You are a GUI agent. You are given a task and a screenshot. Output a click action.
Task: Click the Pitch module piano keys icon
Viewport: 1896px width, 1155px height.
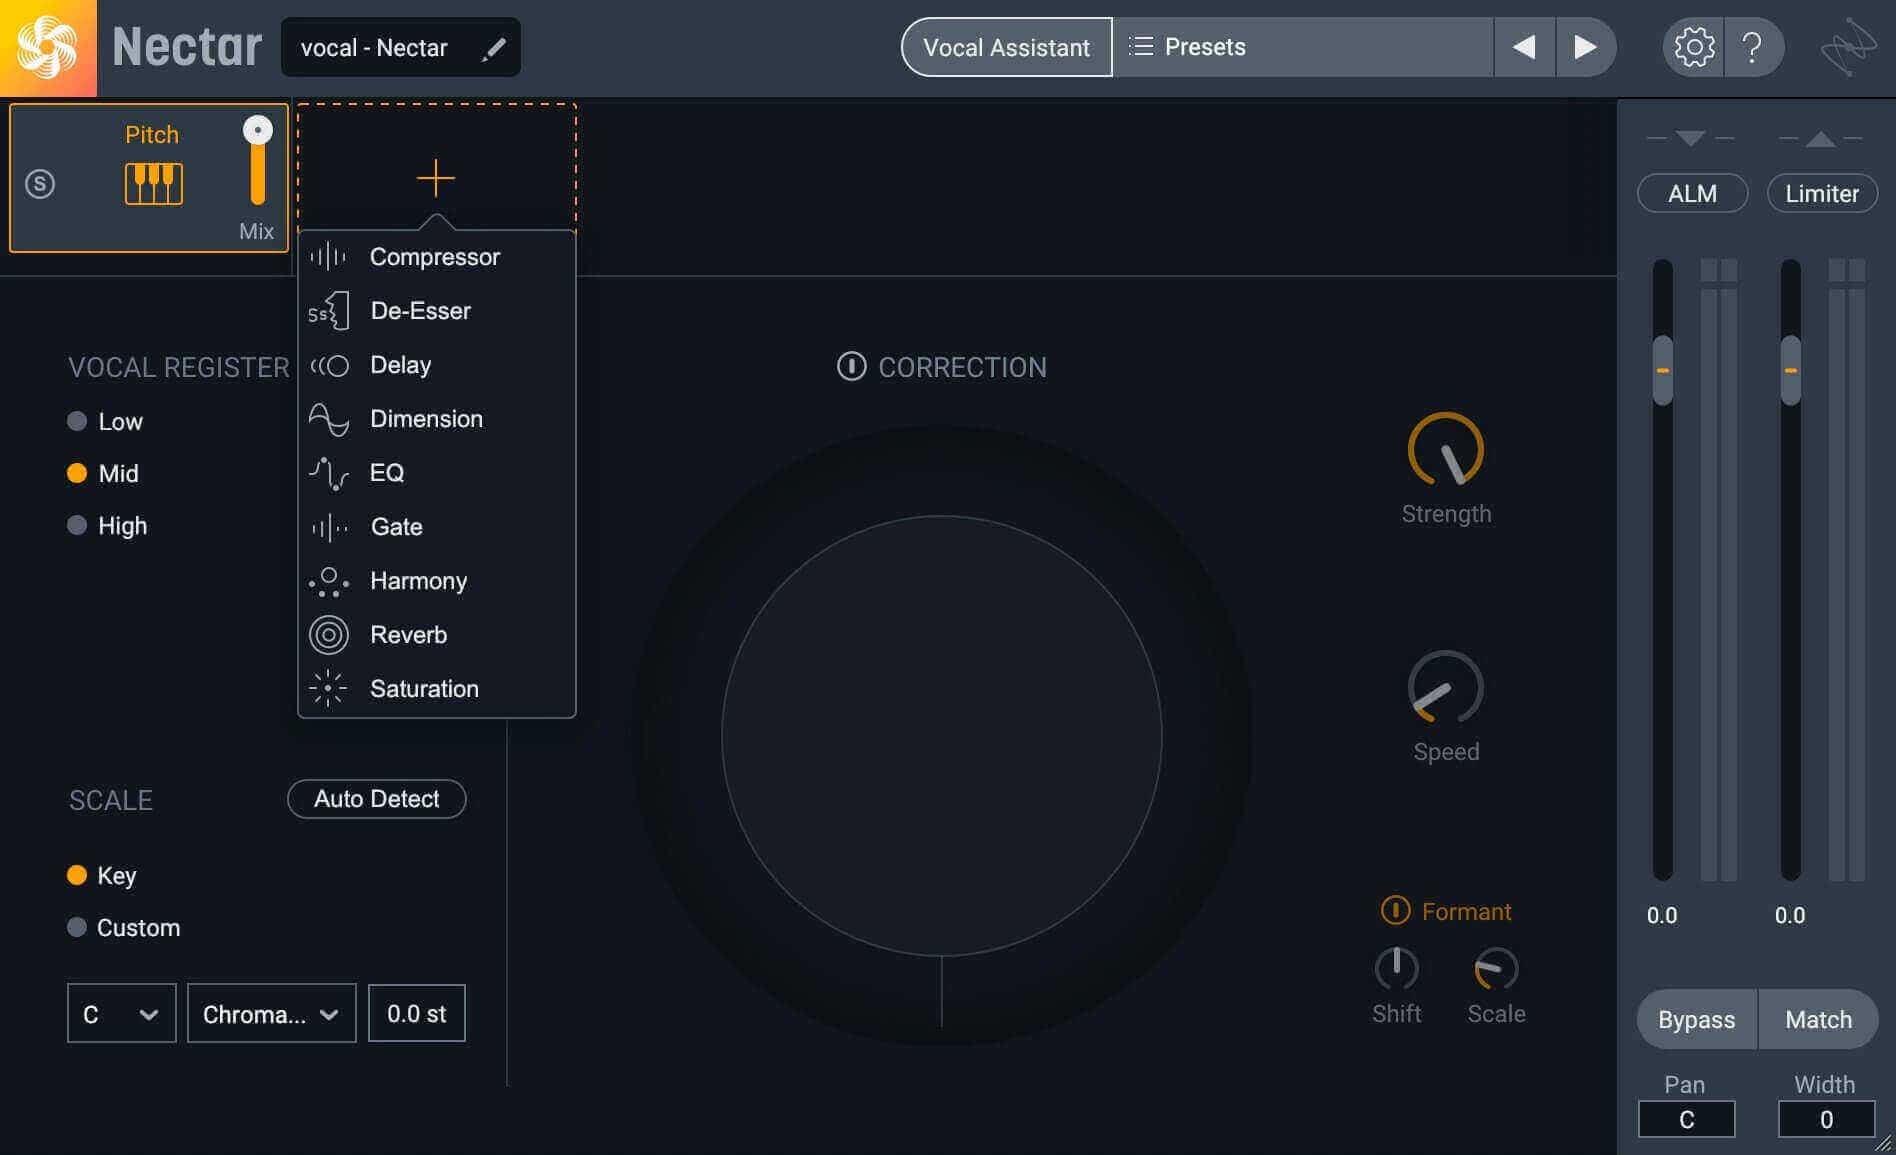(153, 183)
